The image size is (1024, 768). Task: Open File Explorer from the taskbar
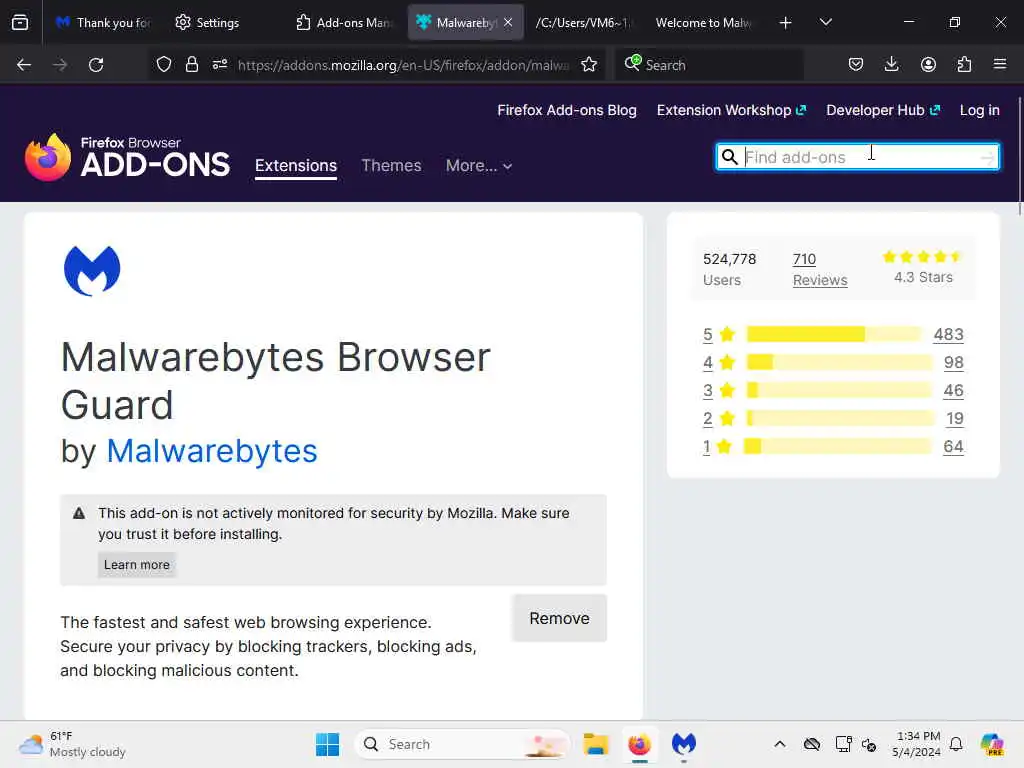(596, 744)
